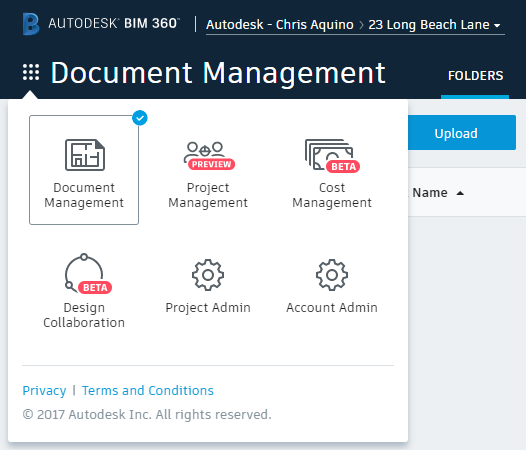
Task: Click the BIM 360 logo icon
Action: click(31, 24)
